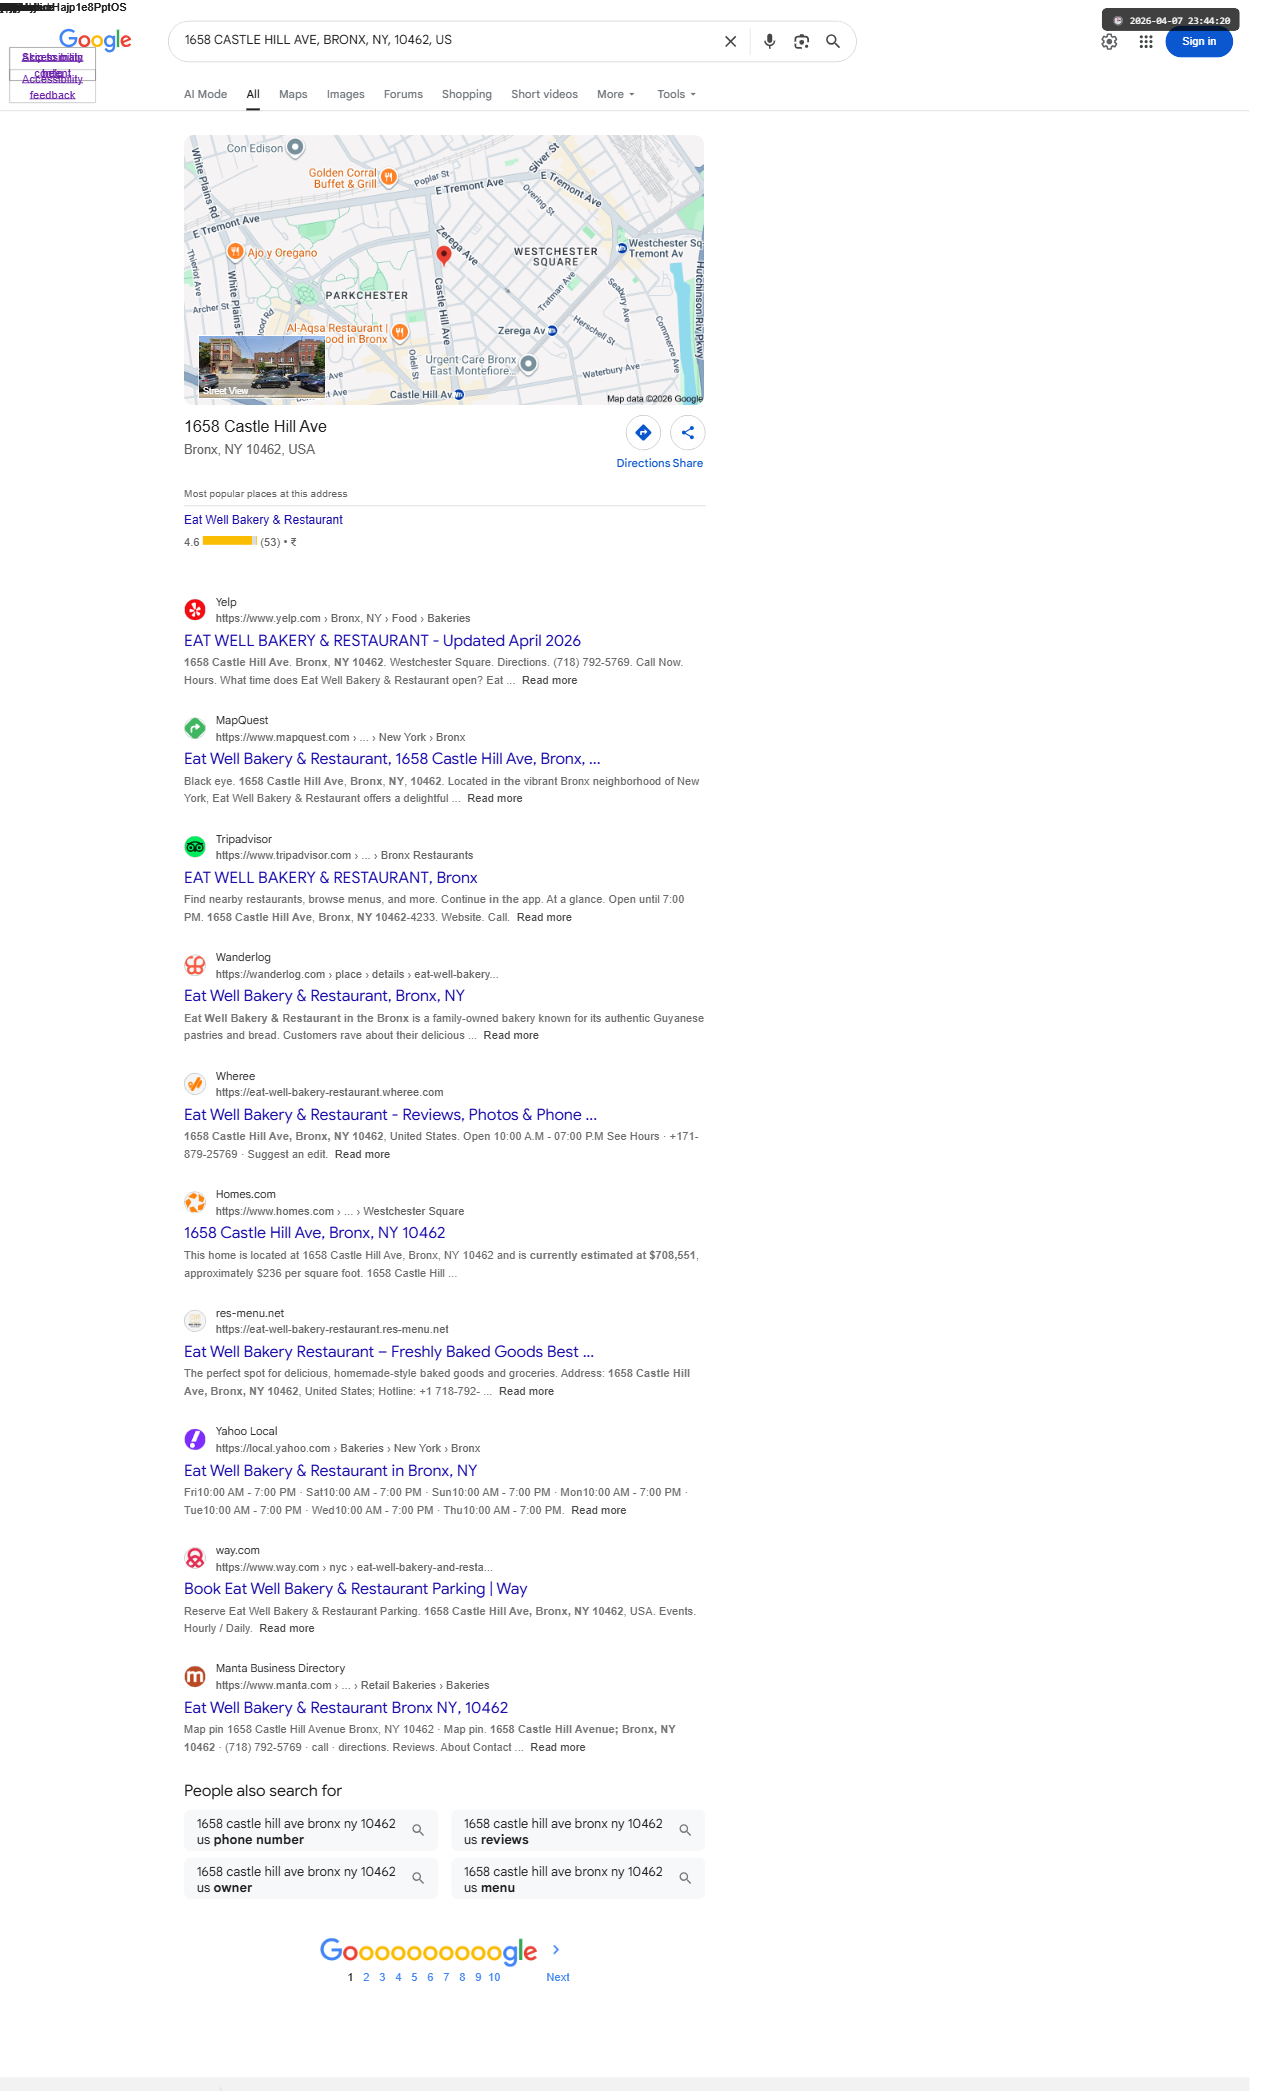Image resolution: width=1264 pixels, height=2091 pixels.
Task: Click Wanderlog favicon icon
Action: click(195, 965)
